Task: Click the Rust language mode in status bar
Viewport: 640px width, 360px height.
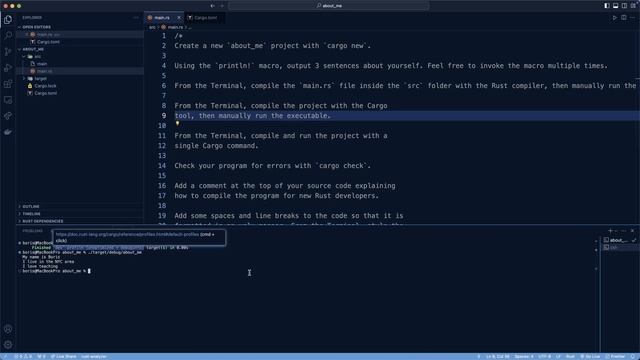Action: click(570, 356)
